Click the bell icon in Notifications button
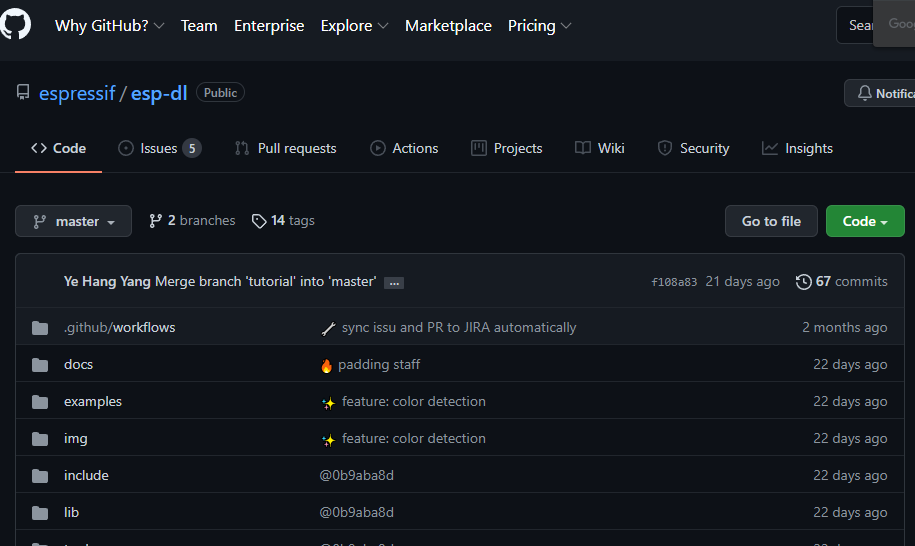The width and height of the screenshot is (915, 546). 864,93
